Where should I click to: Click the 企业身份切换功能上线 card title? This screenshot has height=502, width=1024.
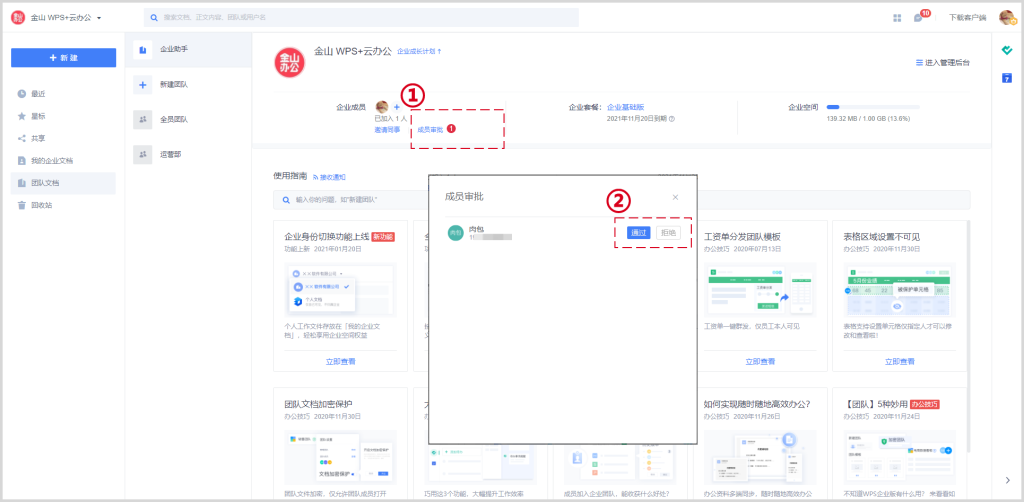click(327, 237)
